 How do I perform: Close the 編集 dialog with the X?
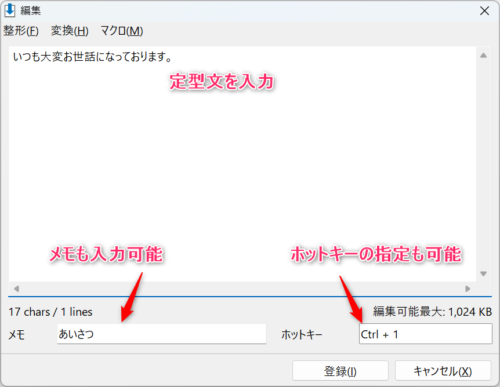pyautogui.click(x=484, y=11)
